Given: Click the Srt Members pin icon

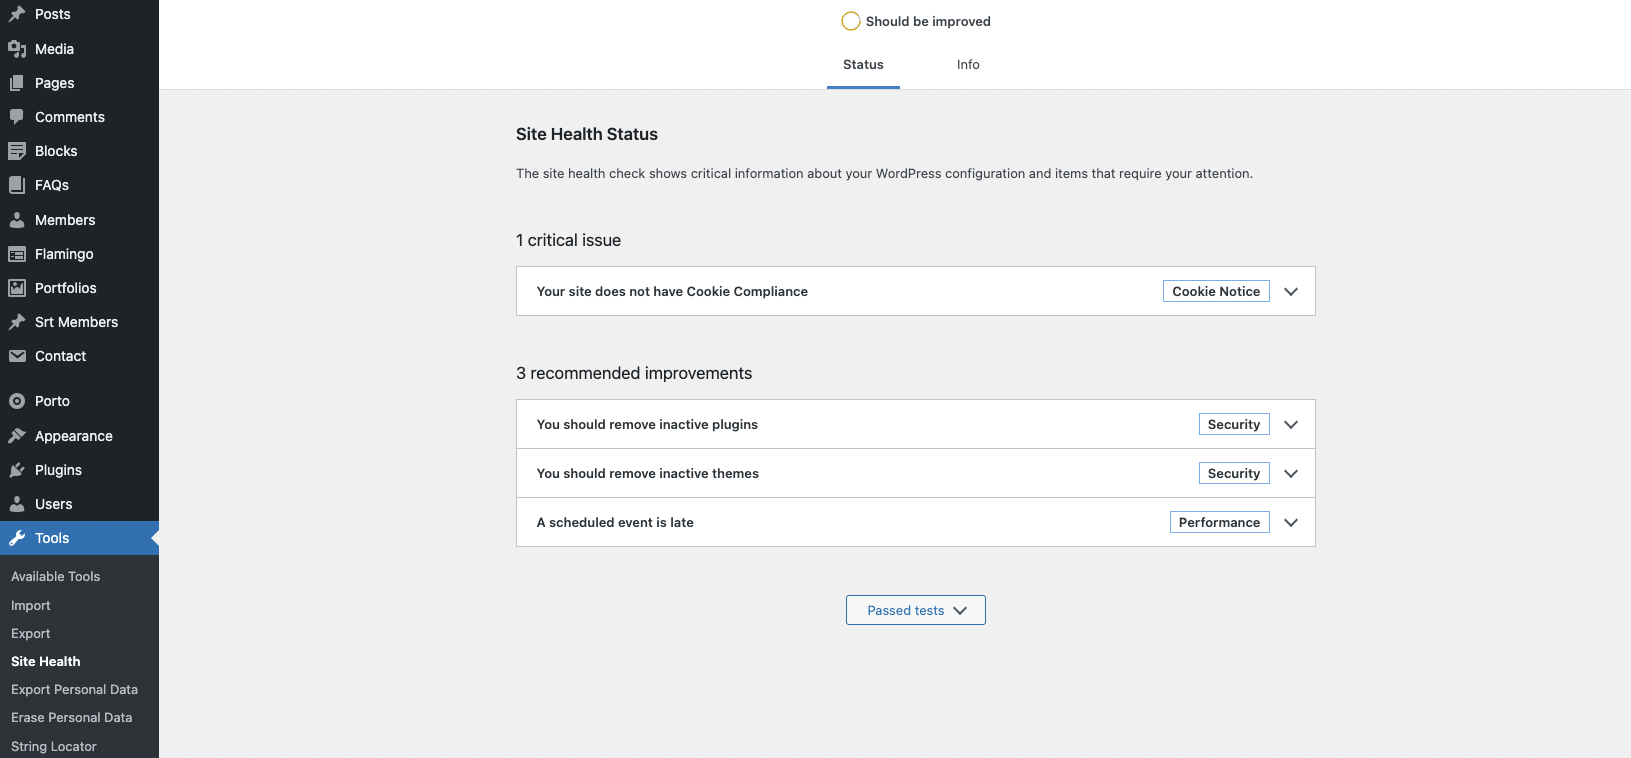Looking at the screenshot, I should 17,322.
